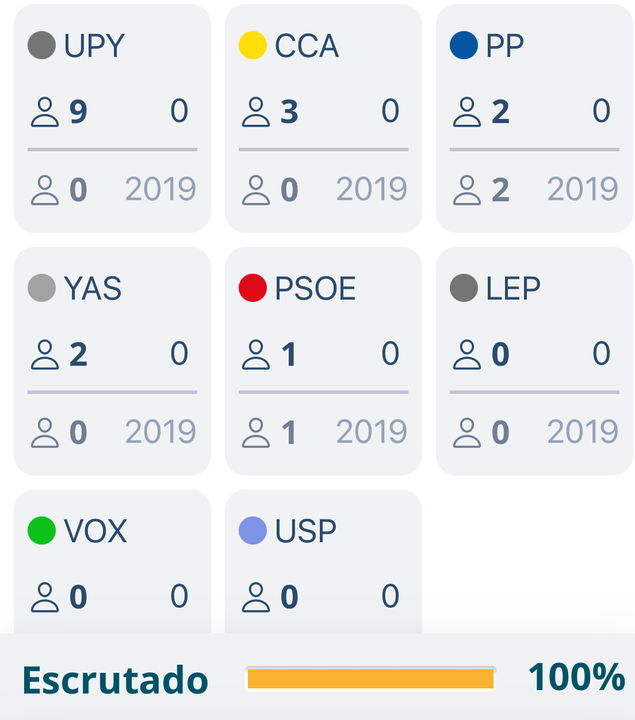The image size is (635, 720).
Task: Click the gray dot beside UPY
Action: [x=42, y=45]
